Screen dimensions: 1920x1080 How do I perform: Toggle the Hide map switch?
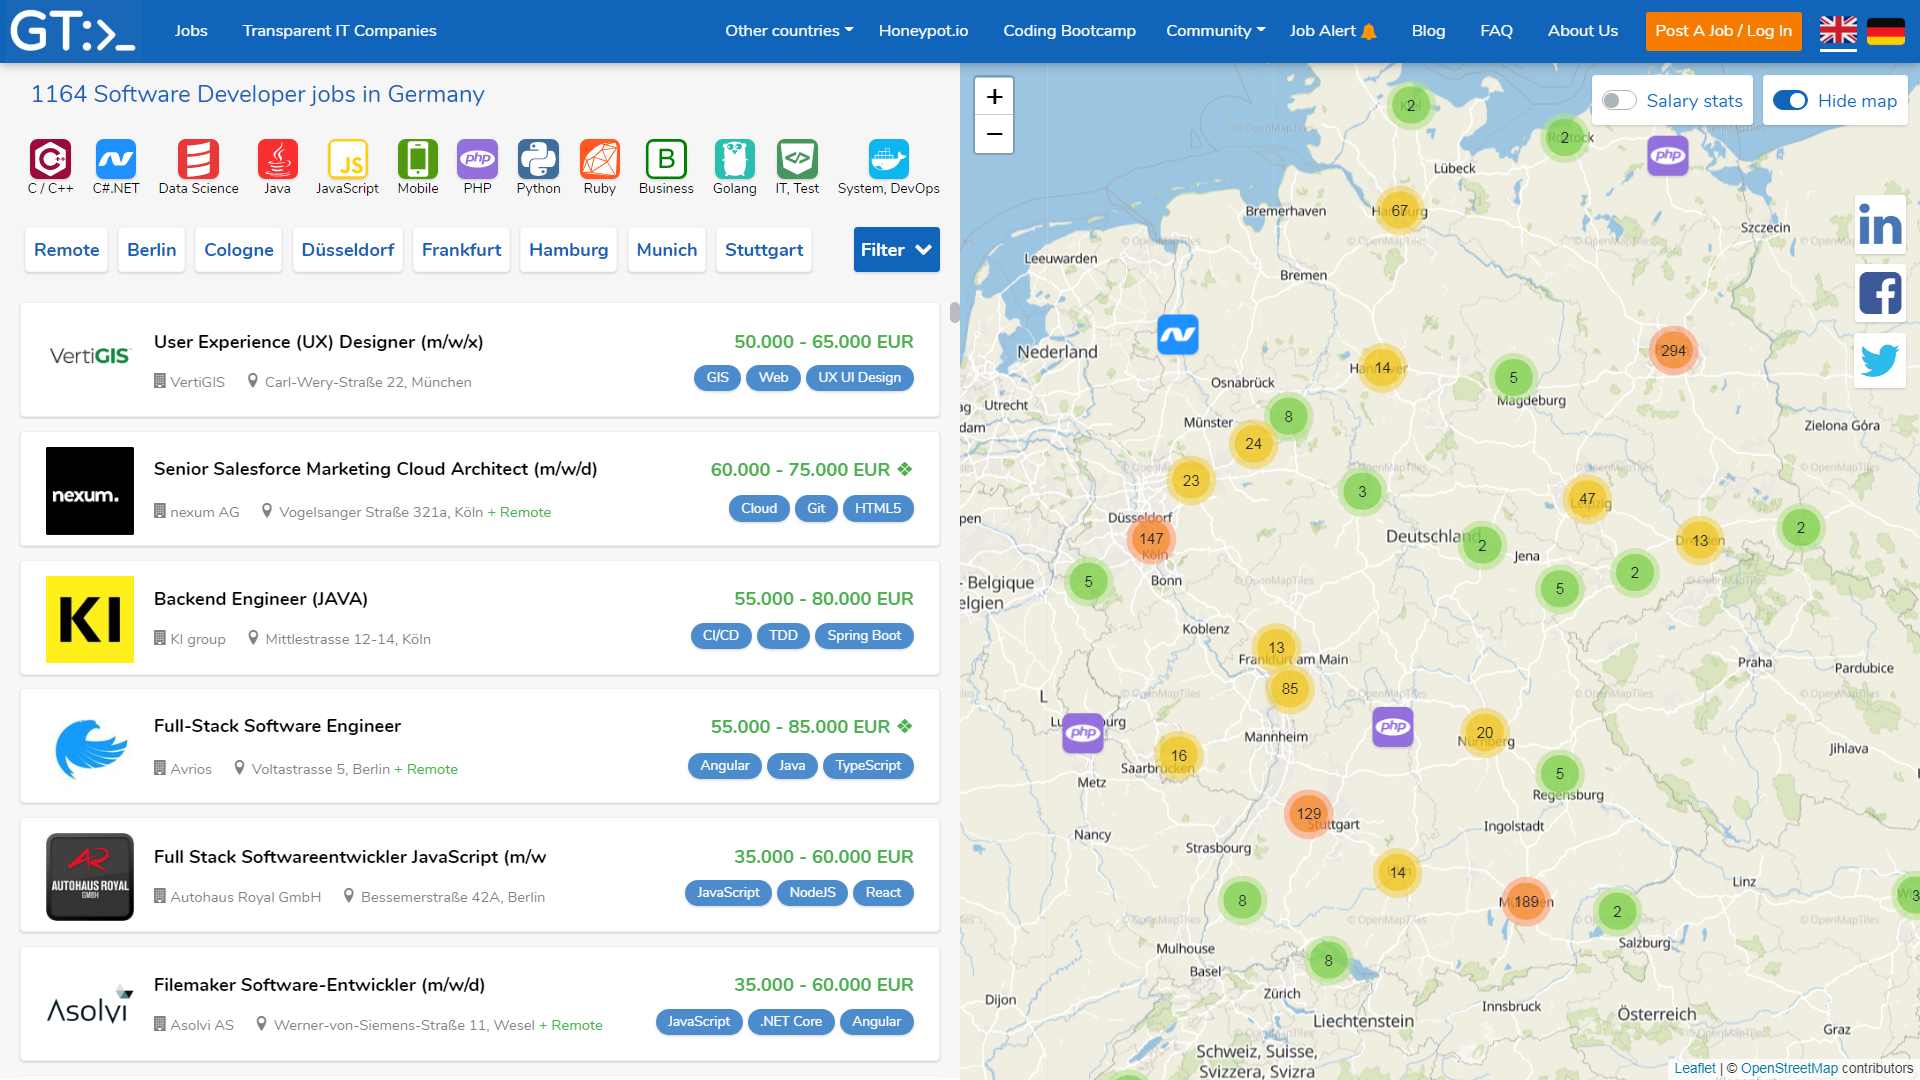coord(1790,100)
